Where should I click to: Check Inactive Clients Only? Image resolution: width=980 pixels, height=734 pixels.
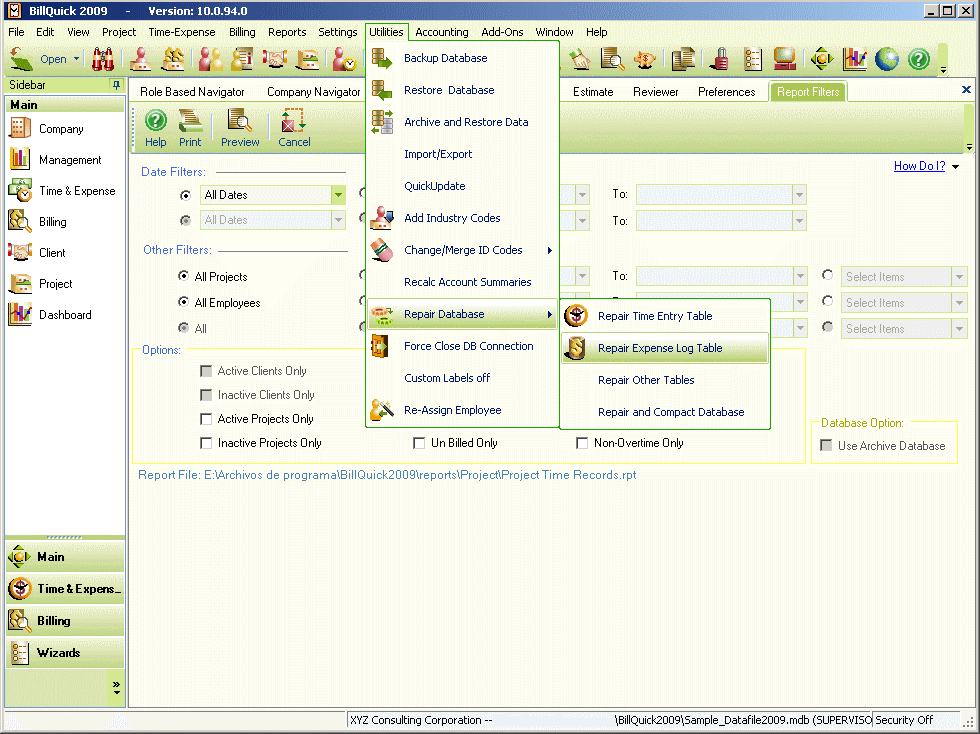(x=206, y=395)
